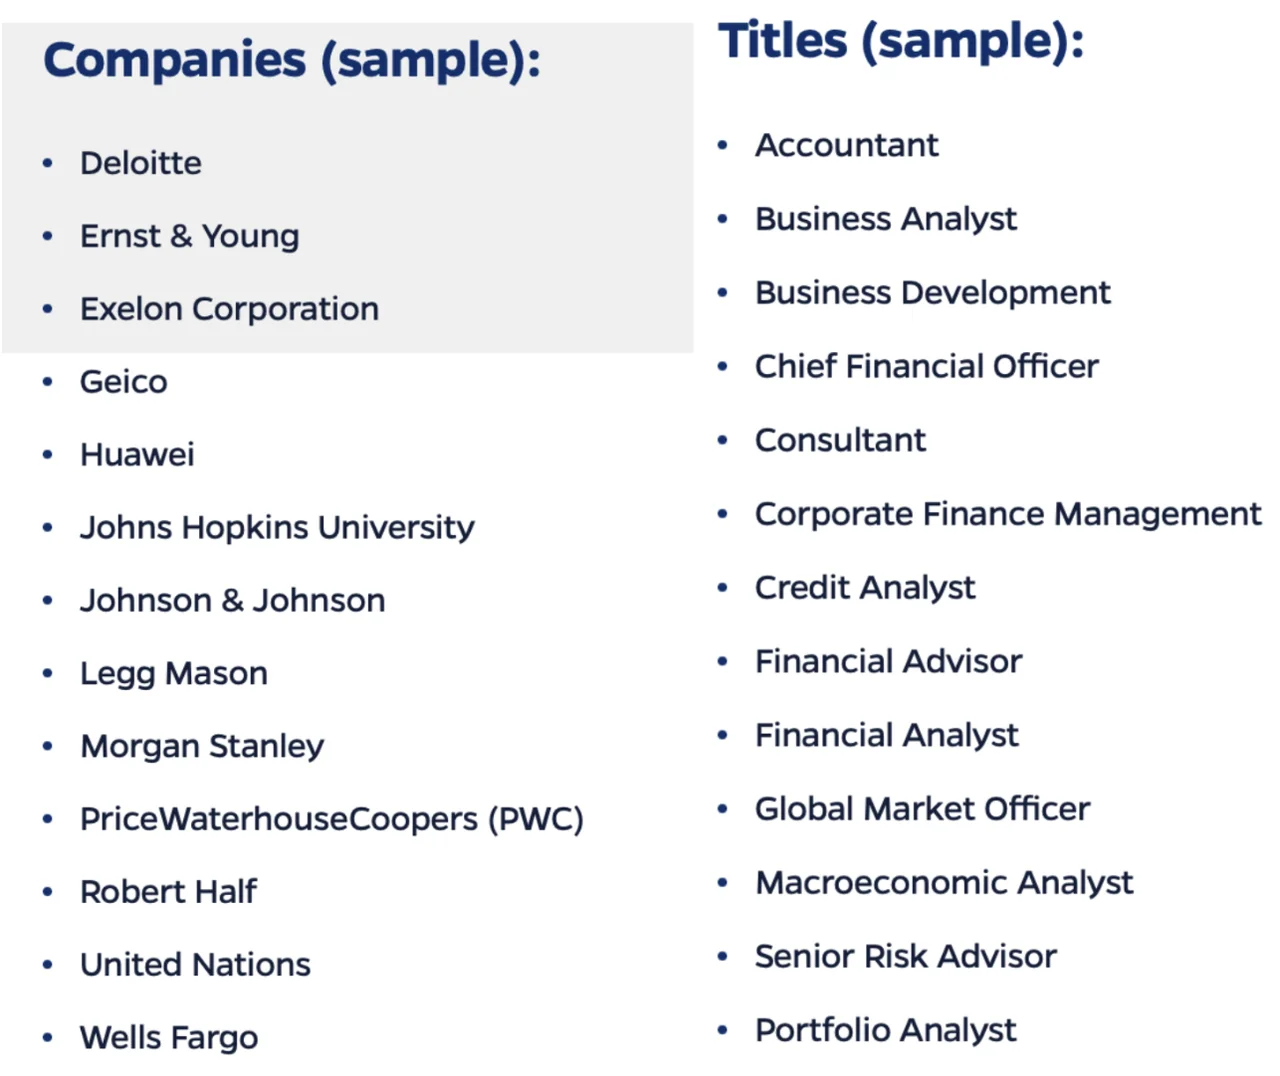Select Chief Financial Officer title
This screenshot has width=1280, height=1076.
926,367
